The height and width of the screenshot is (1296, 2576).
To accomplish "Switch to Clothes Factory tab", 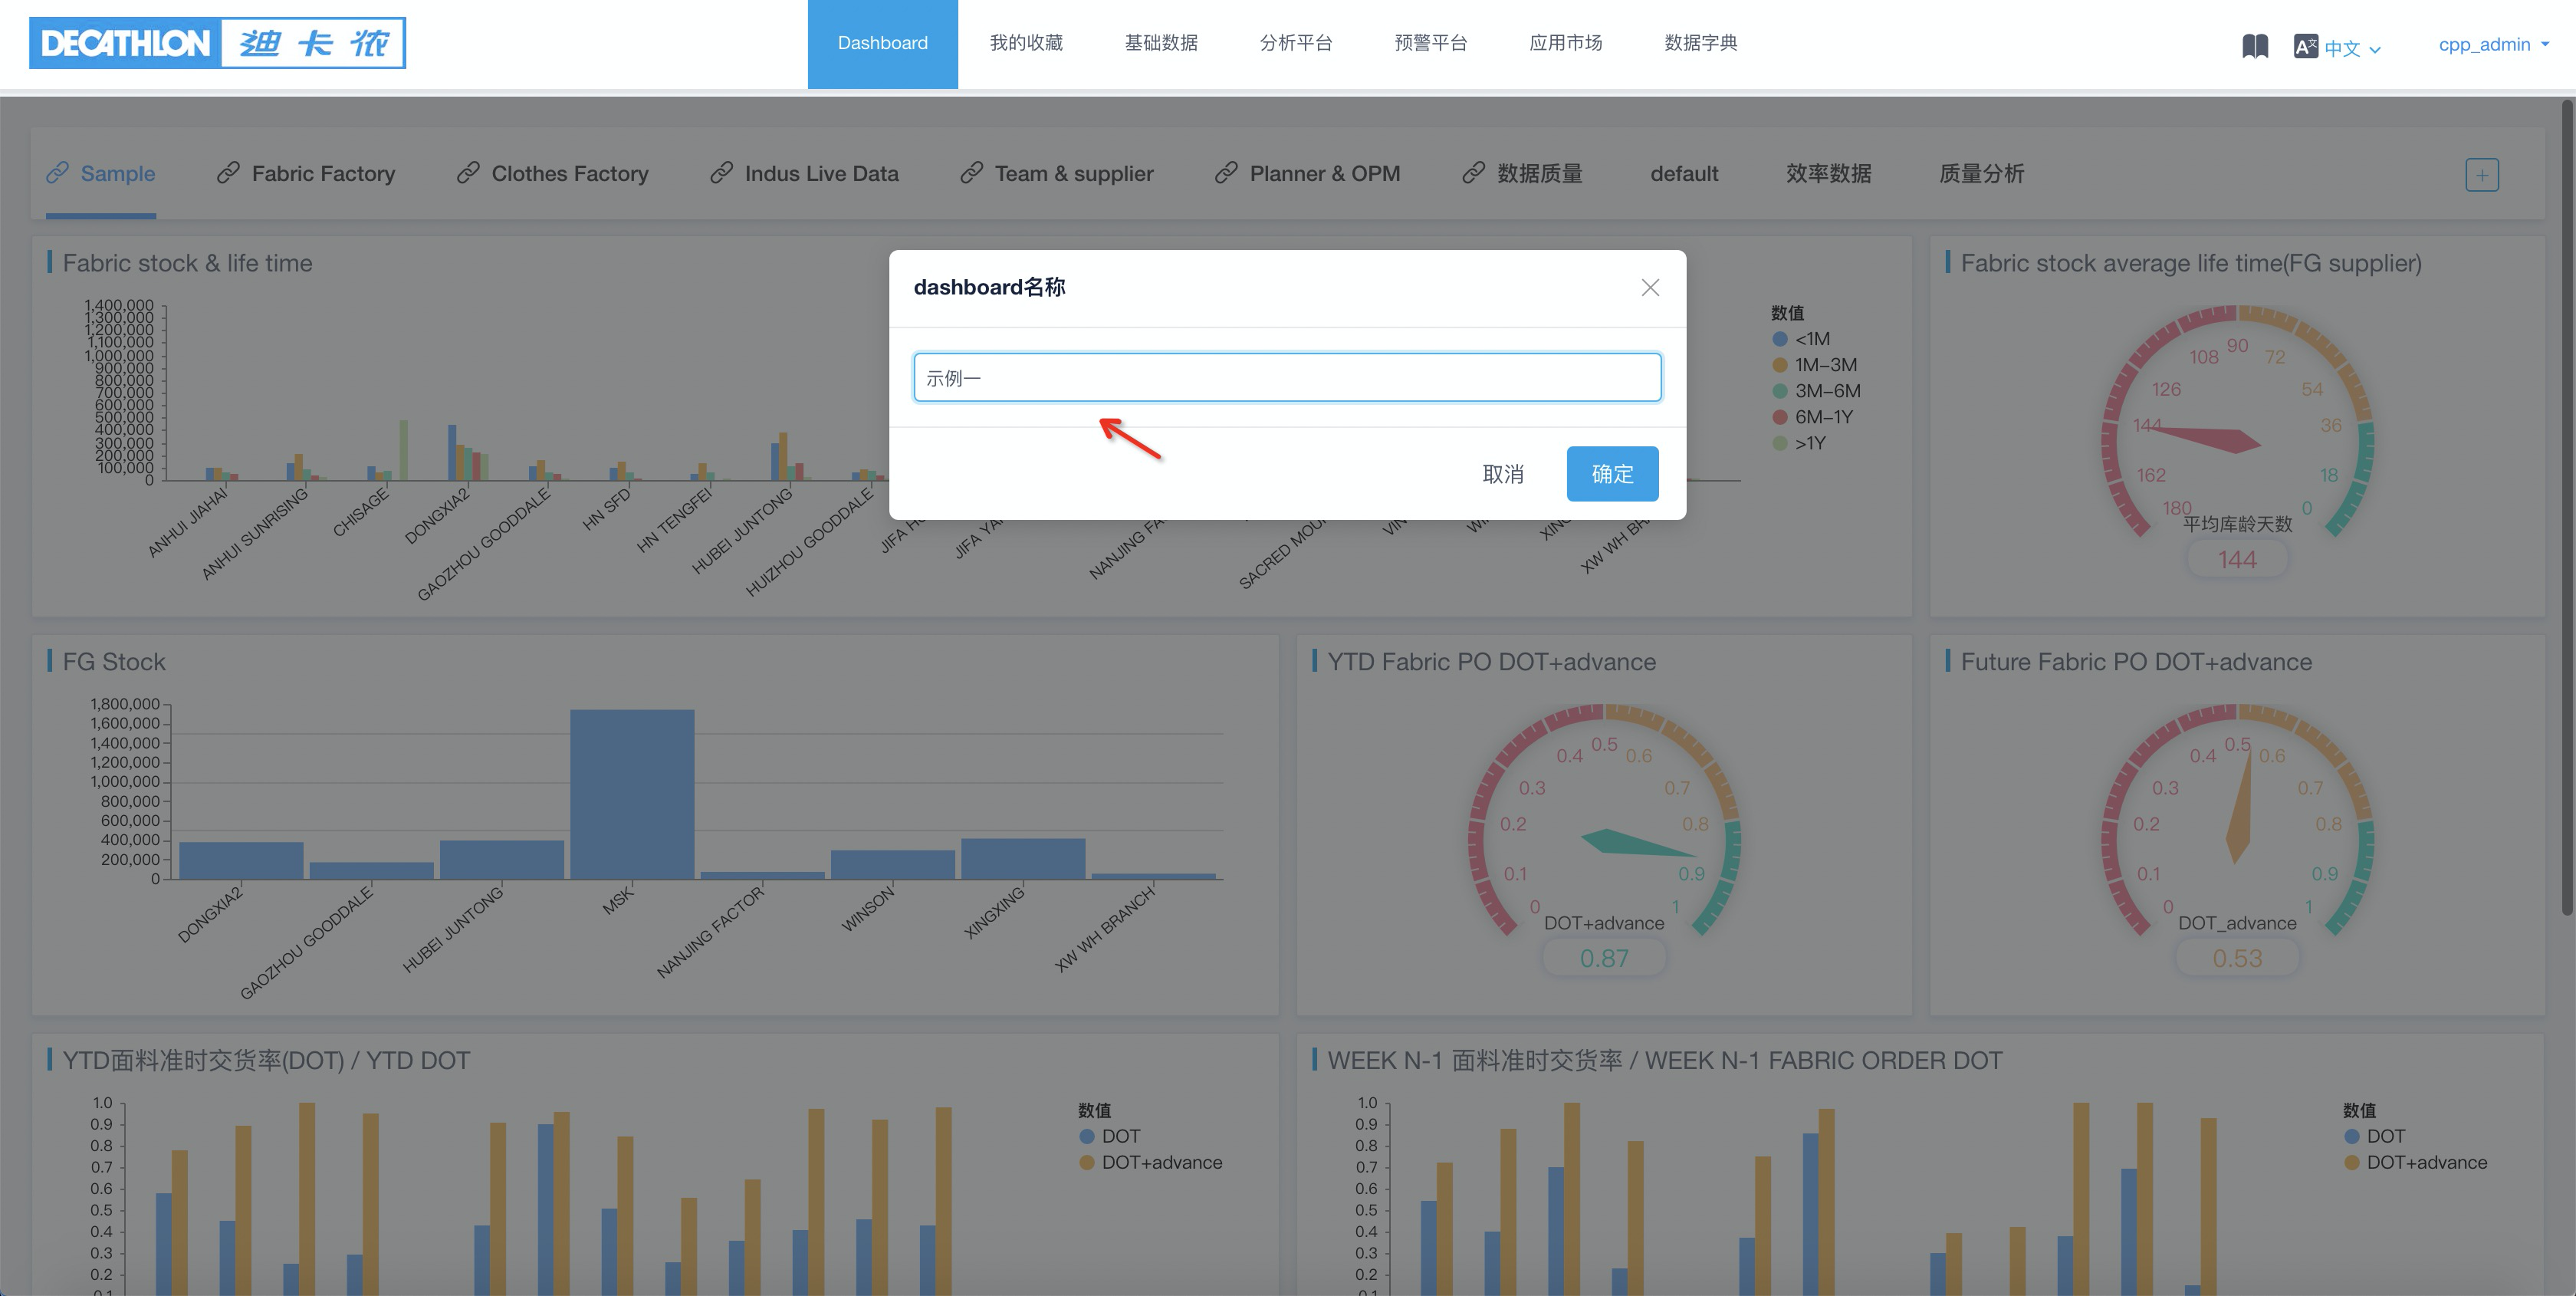I will 570,173.
